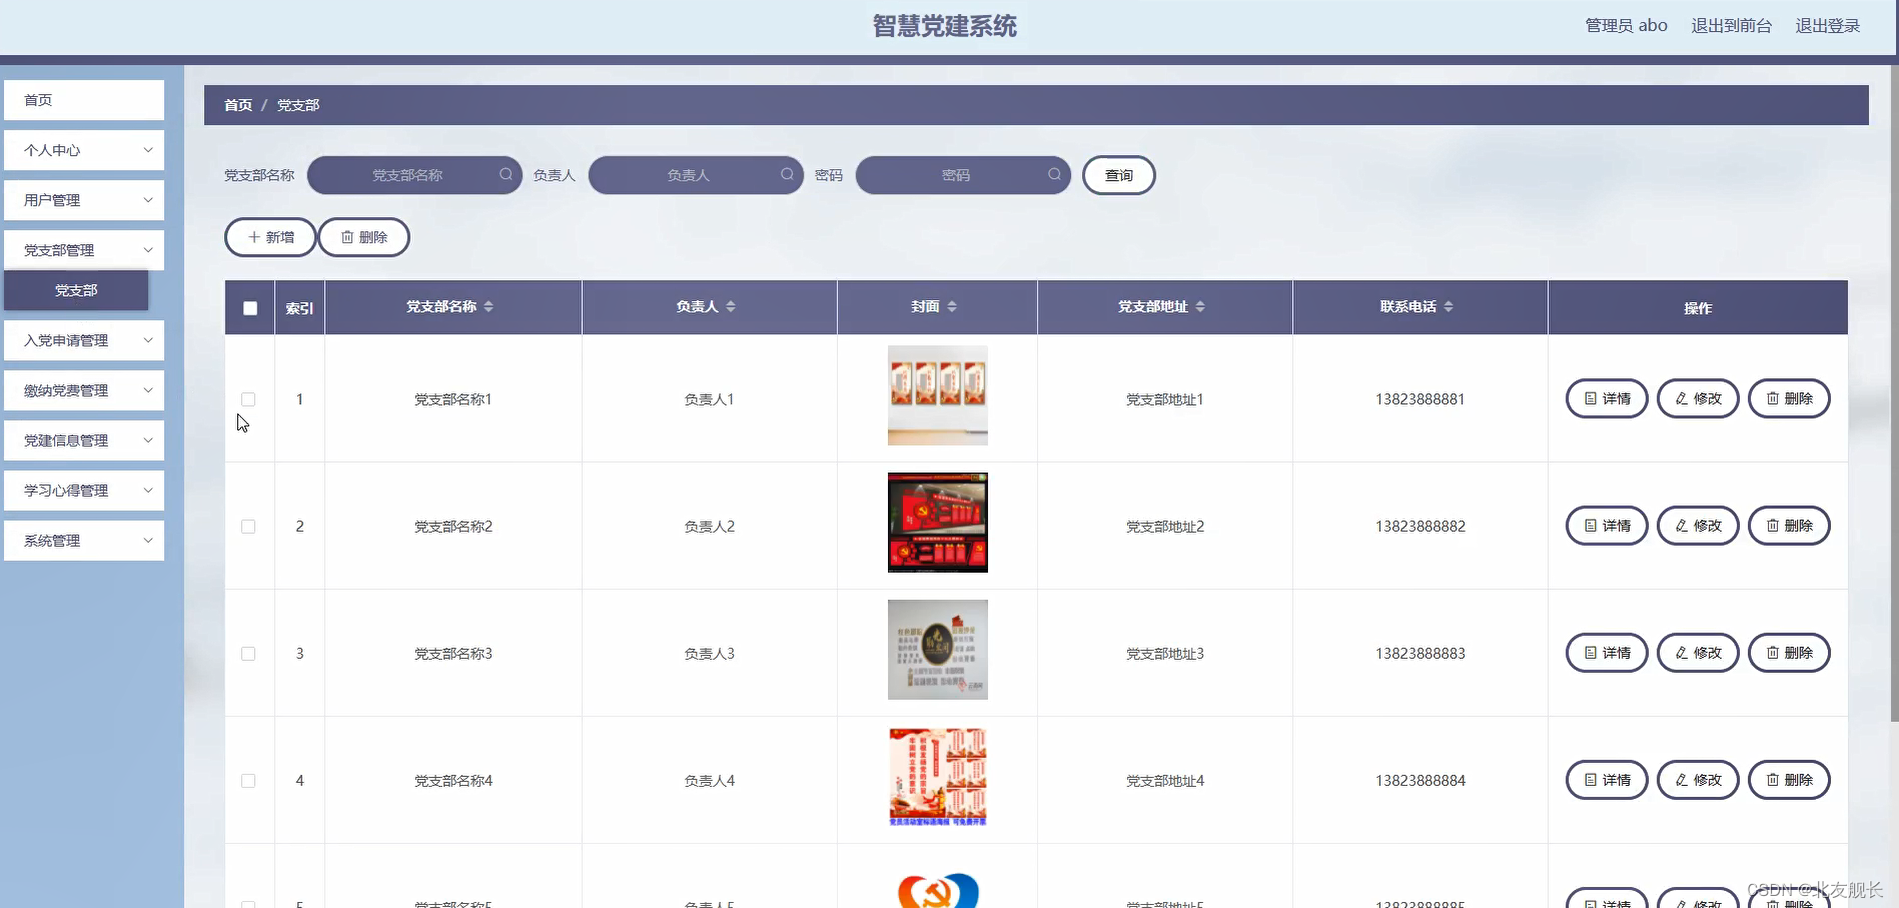Select 党支部 submenu item
This screenshot has height=908, width=1899.
[x=76, y=290]
